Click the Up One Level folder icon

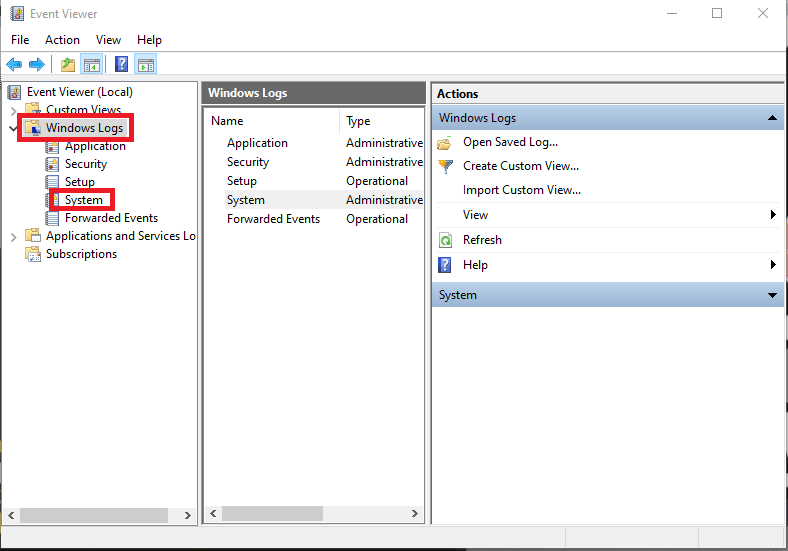tap(68, 64)
